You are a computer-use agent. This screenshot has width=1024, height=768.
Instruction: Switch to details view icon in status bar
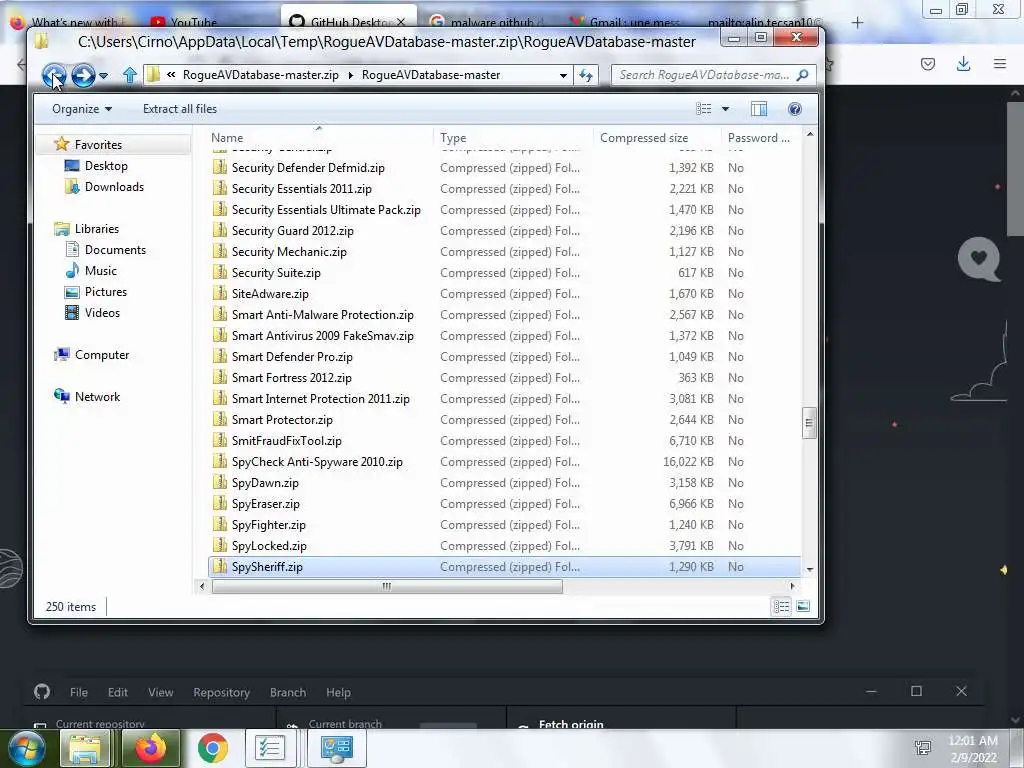[x=781, y=607]
